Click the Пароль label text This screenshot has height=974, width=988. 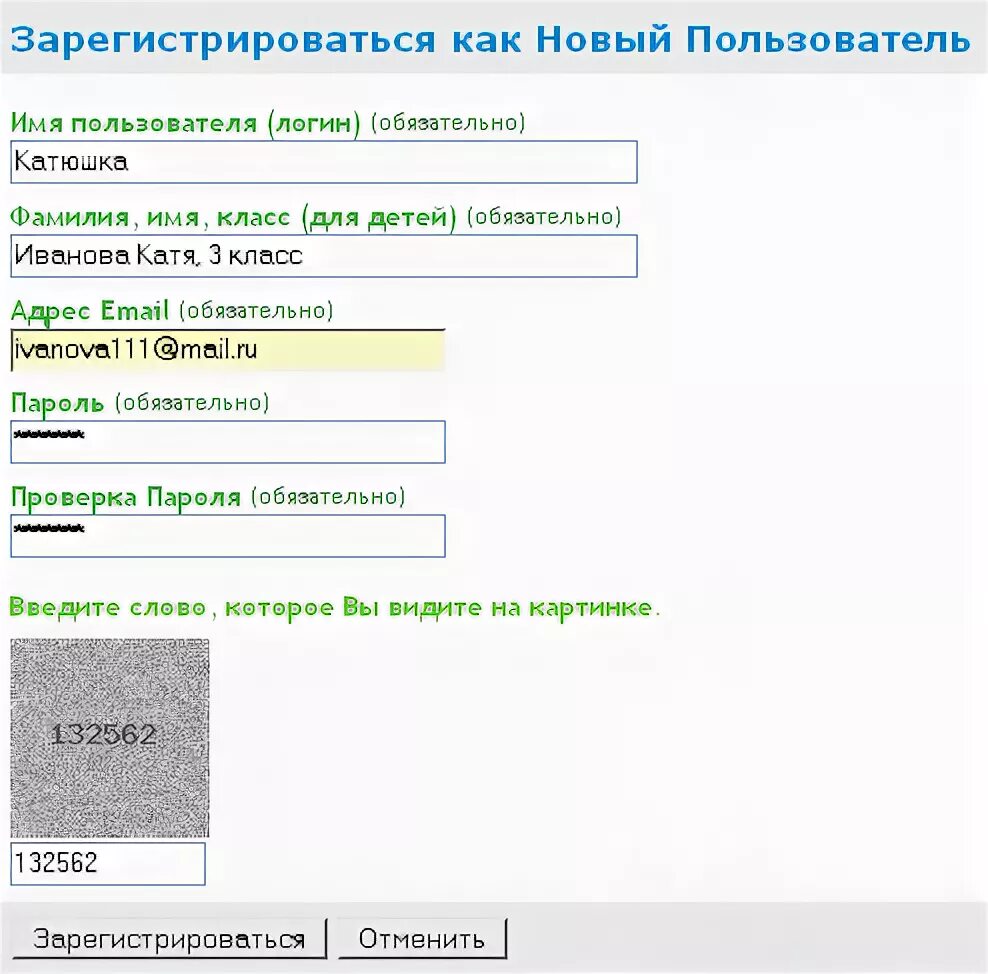[x=57, y=403]
